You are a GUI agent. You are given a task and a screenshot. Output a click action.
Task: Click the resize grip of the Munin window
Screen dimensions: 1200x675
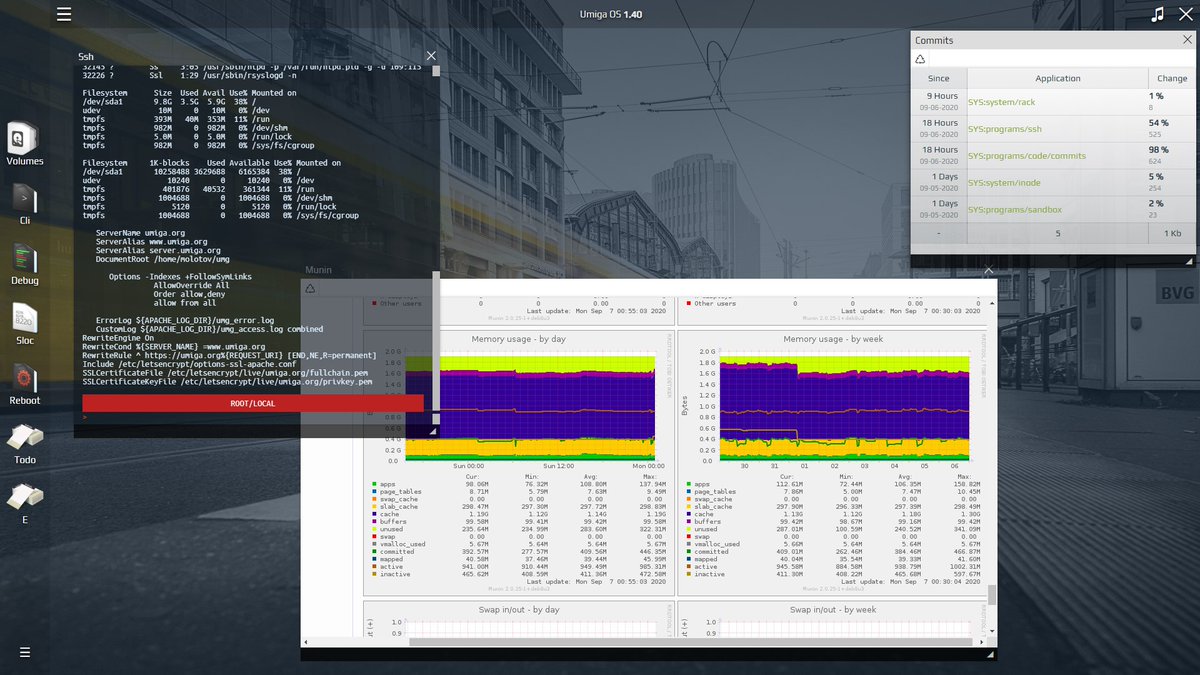pos(991,655)
